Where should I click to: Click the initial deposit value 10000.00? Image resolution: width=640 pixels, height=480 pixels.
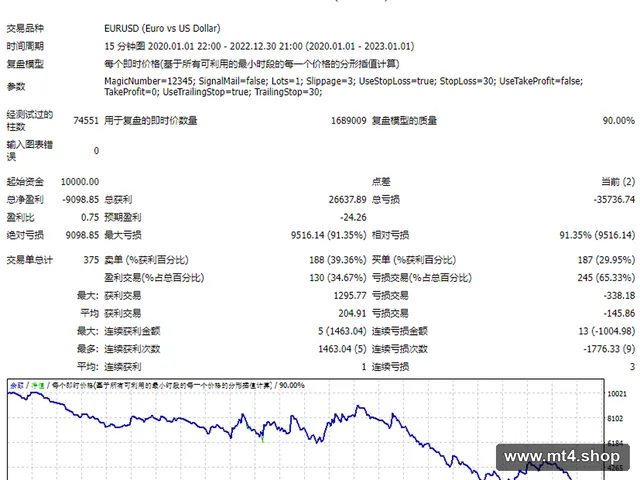pyautogui.click(x=80, y=182)
